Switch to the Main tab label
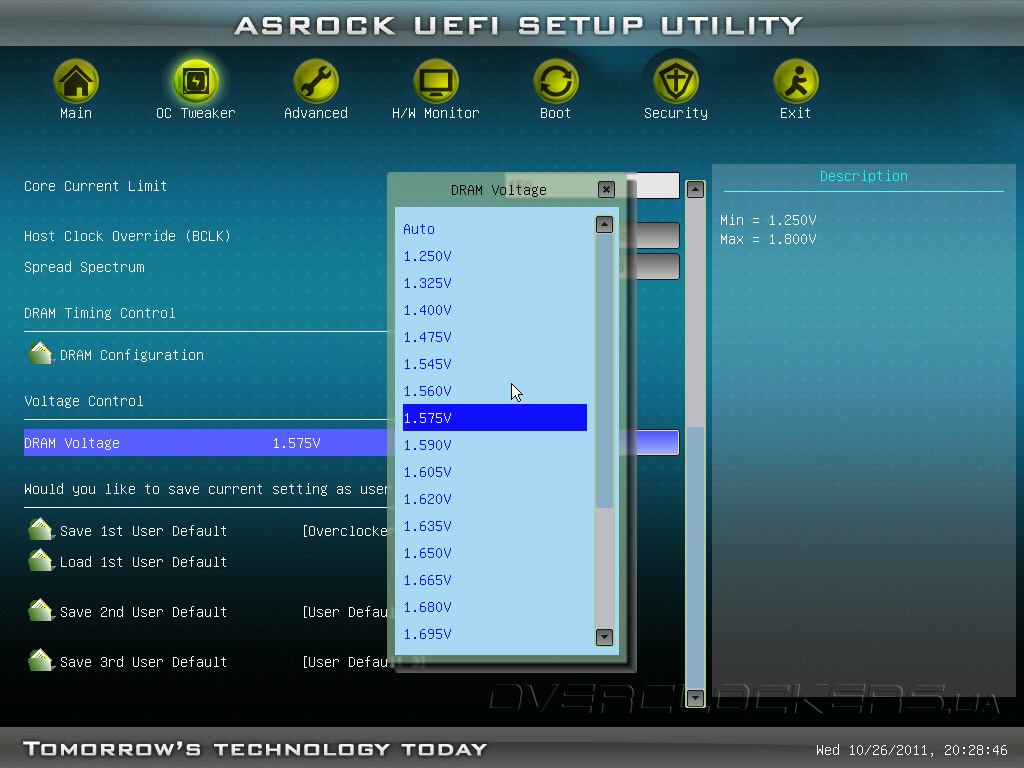This screenshot has height=768, width=1024. [x=76, y=113]
